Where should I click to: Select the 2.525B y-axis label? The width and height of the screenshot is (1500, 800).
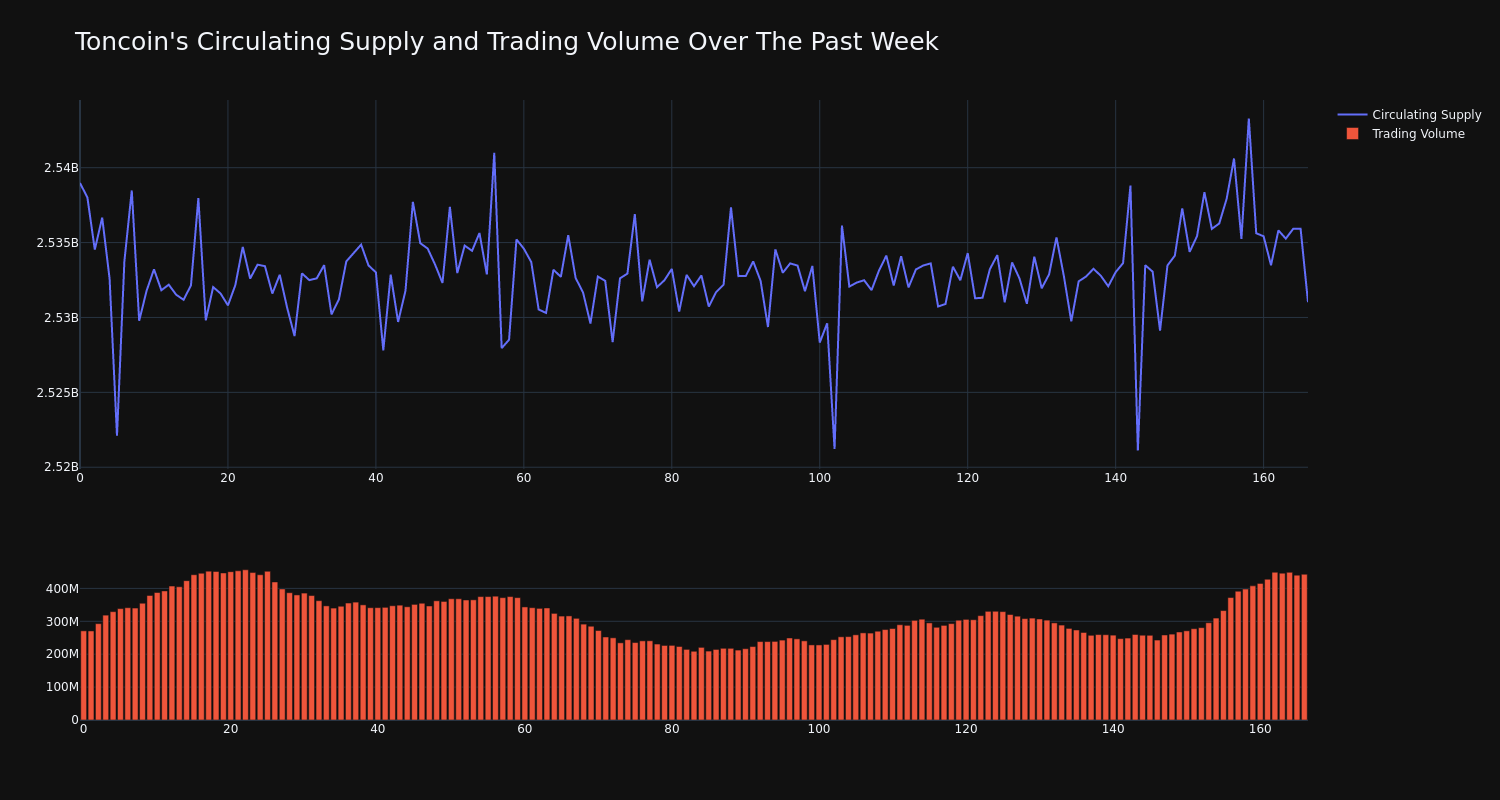tap(57, 393)
